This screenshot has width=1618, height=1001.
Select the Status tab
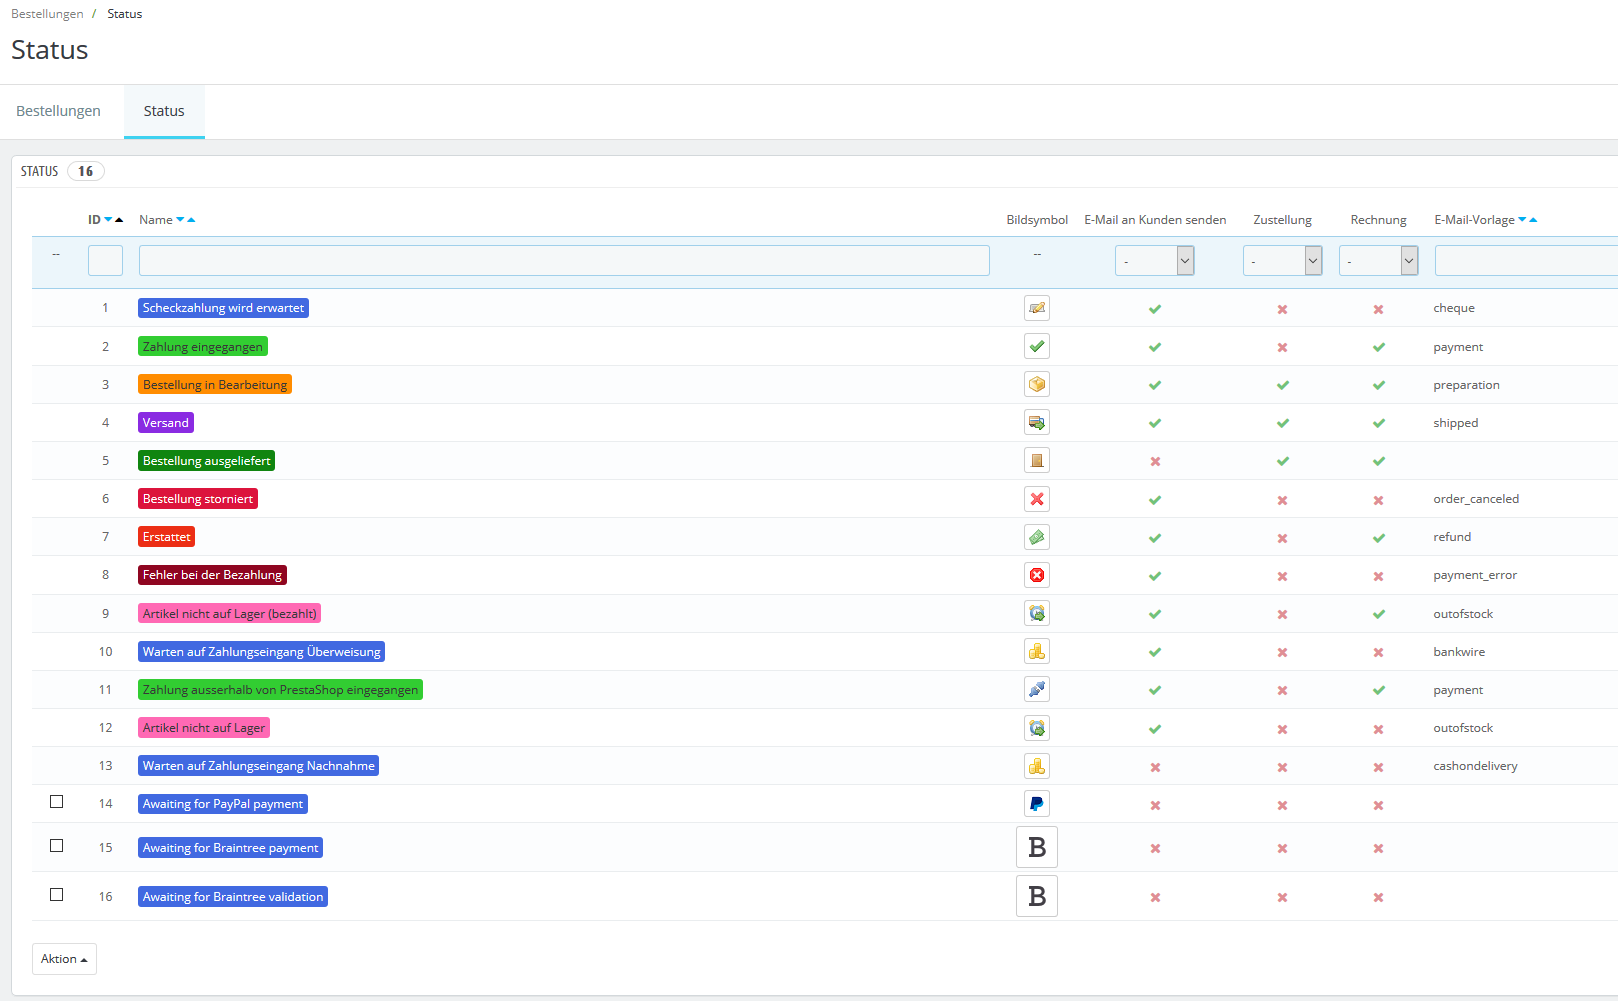pyautogui.click(x=164, y=111)
